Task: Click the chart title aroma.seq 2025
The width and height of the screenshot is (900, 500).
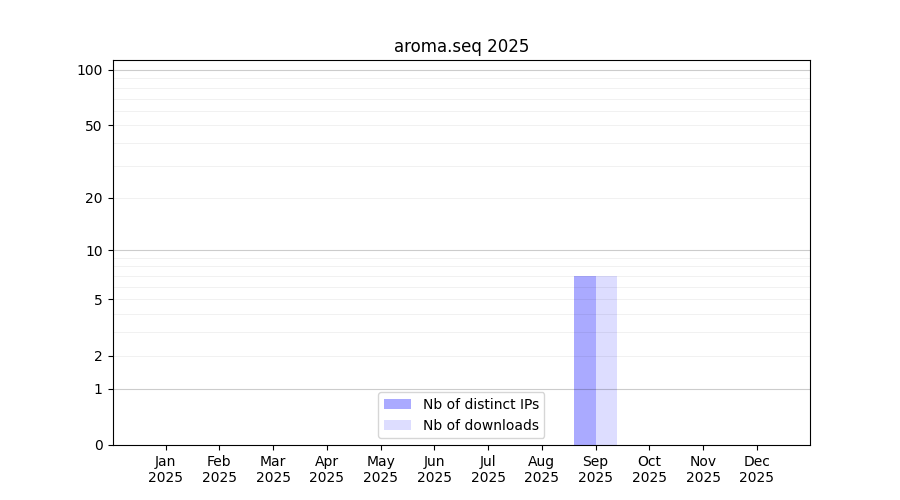Action: pyautogui.click(x=461, y=46)
